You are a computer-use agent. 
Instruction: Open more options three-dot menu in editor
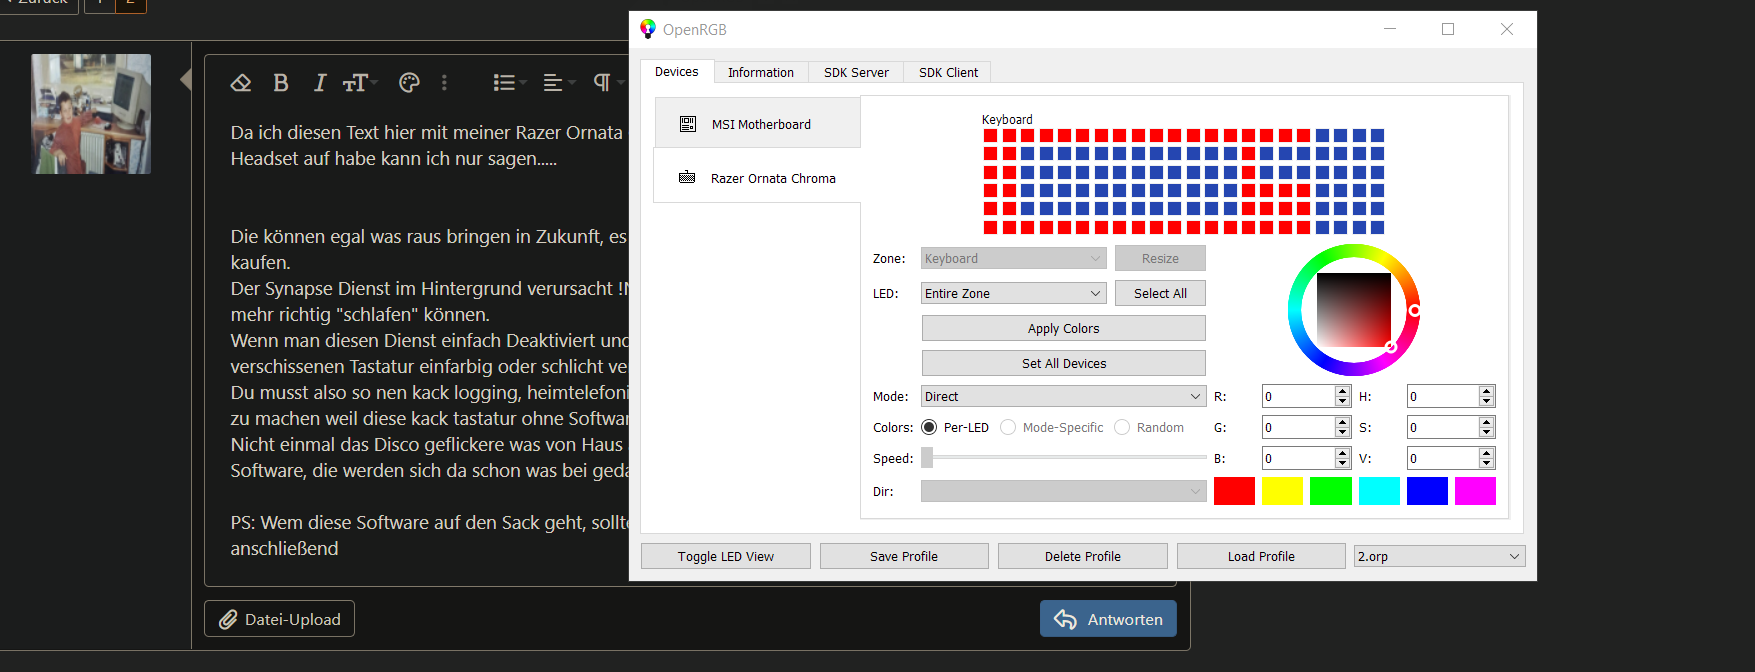[444, 83]
